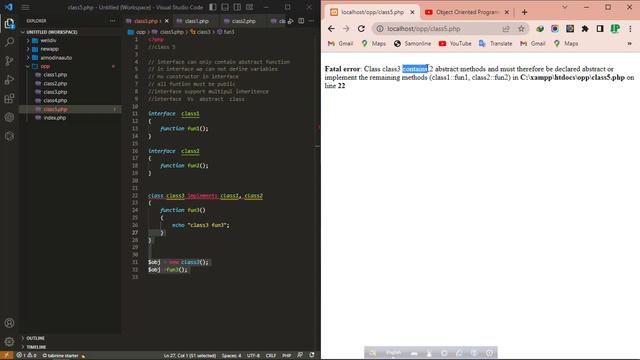Open the Samonline bookmark
640x360 pixels.
point(412,43)
